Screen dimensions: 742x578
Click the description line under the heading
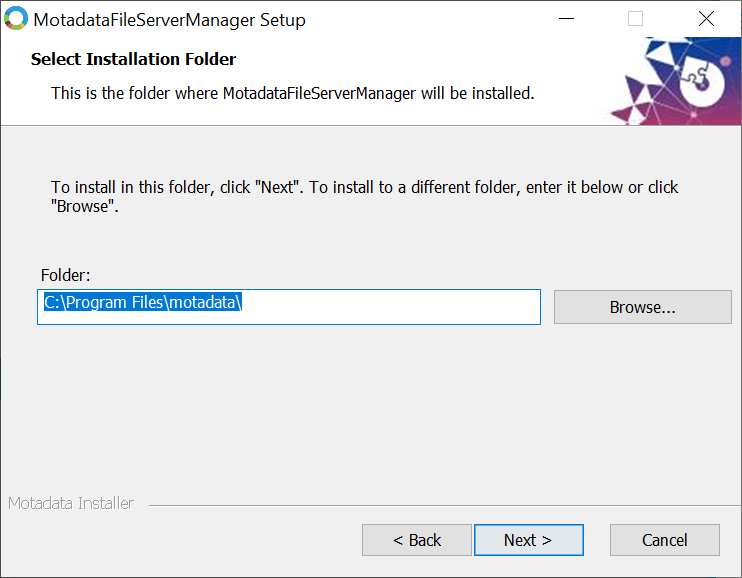point(292,93)
